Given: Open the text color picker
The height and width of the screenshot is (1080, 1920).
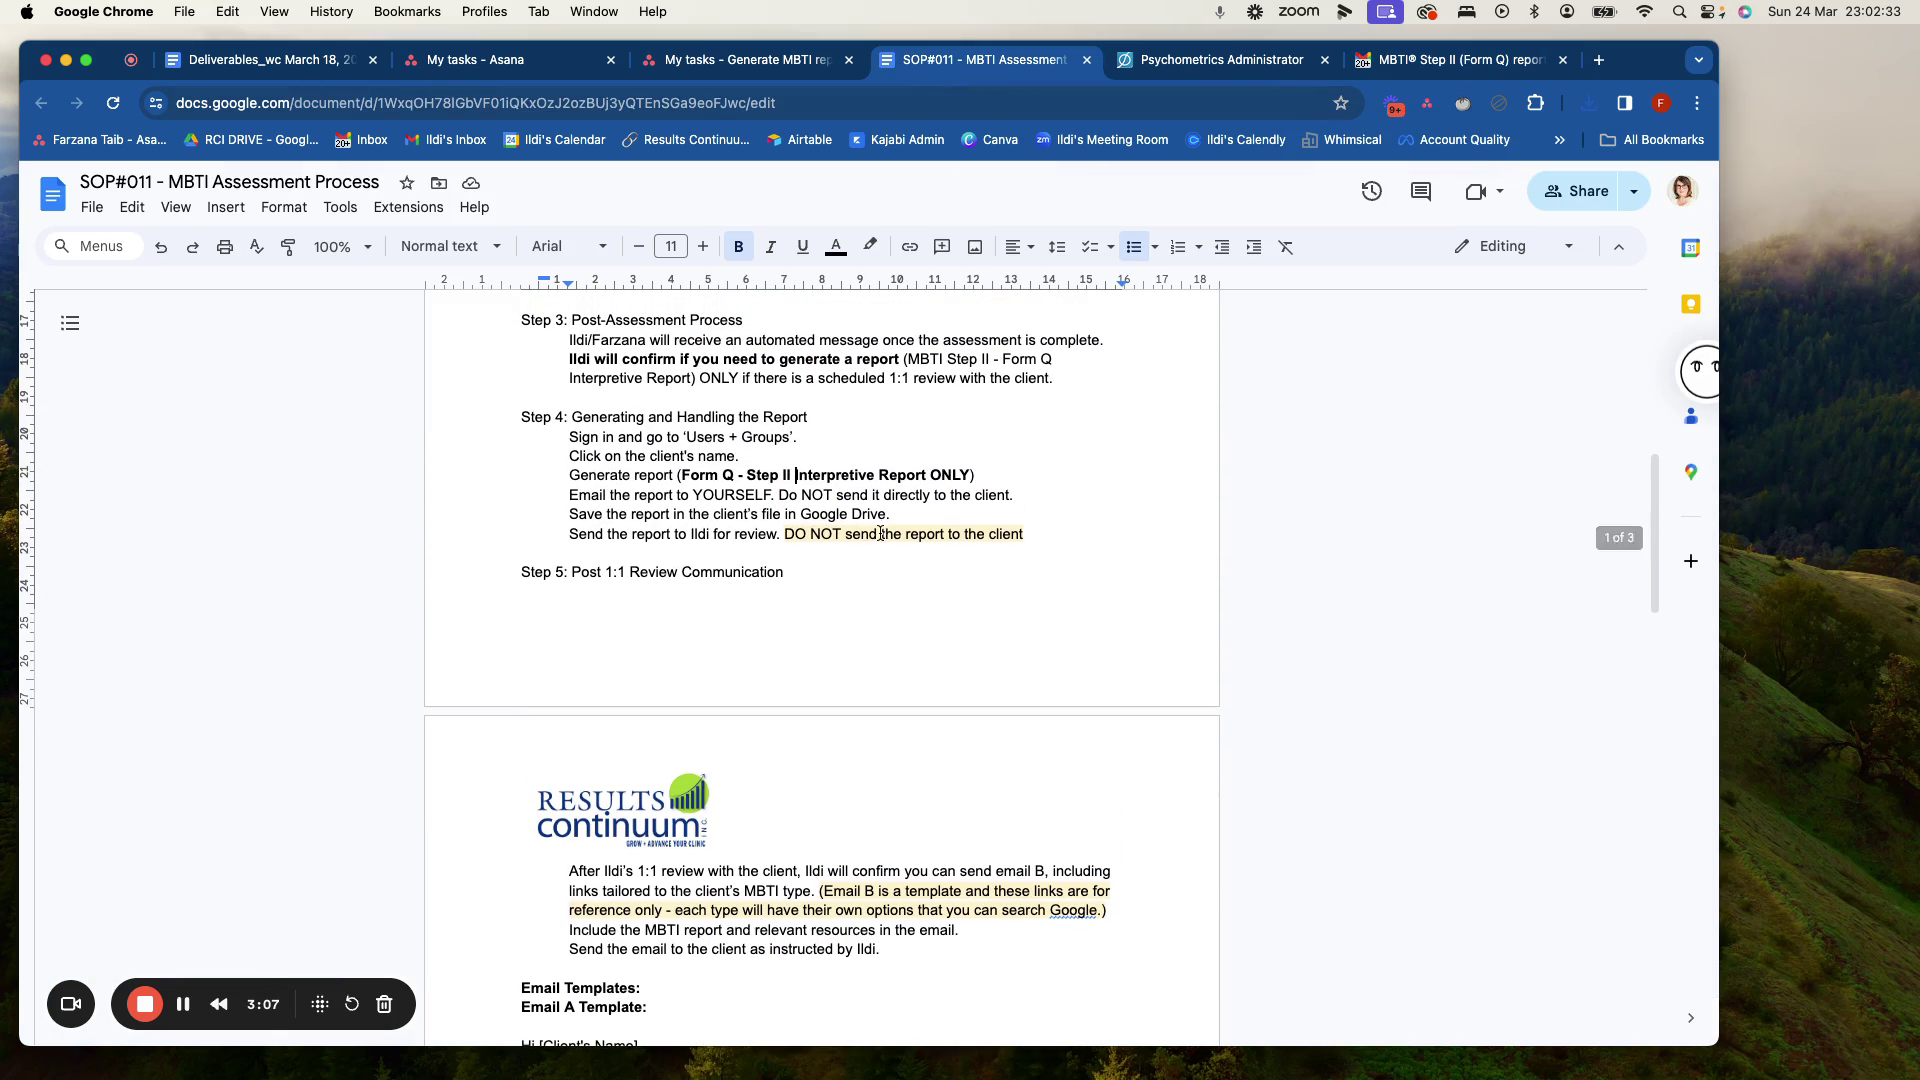Looking at the screenshot, I should click(836, 247).
